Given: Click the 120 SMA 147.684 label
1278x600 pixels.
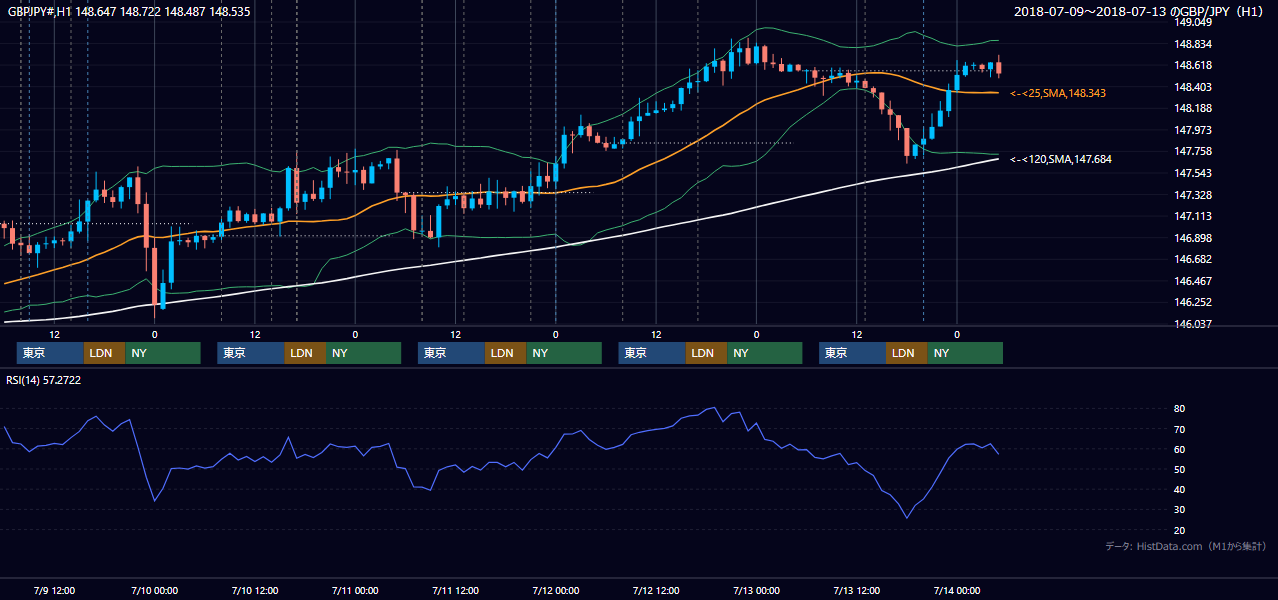Looking at the screenshot, I should [x=1061, y=159].
